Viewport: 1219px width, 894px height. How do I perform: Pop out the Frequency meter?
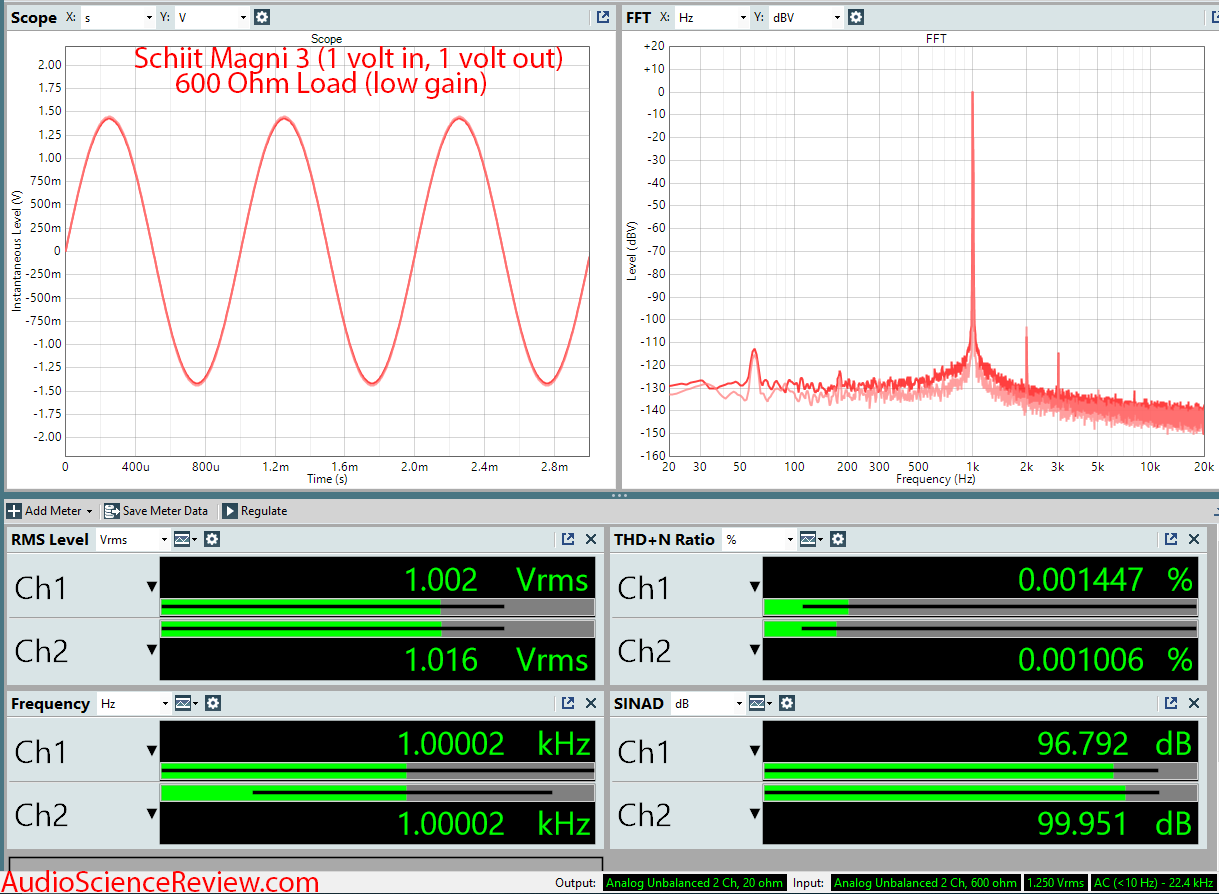coord(568,703)
